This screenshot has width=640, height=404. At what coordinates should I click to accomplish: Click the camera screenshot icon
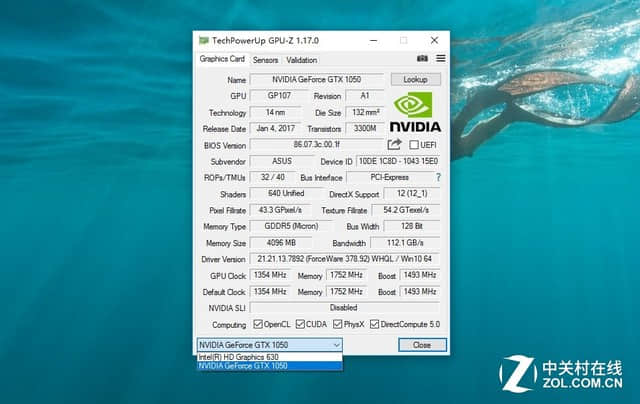pos(422,58)
